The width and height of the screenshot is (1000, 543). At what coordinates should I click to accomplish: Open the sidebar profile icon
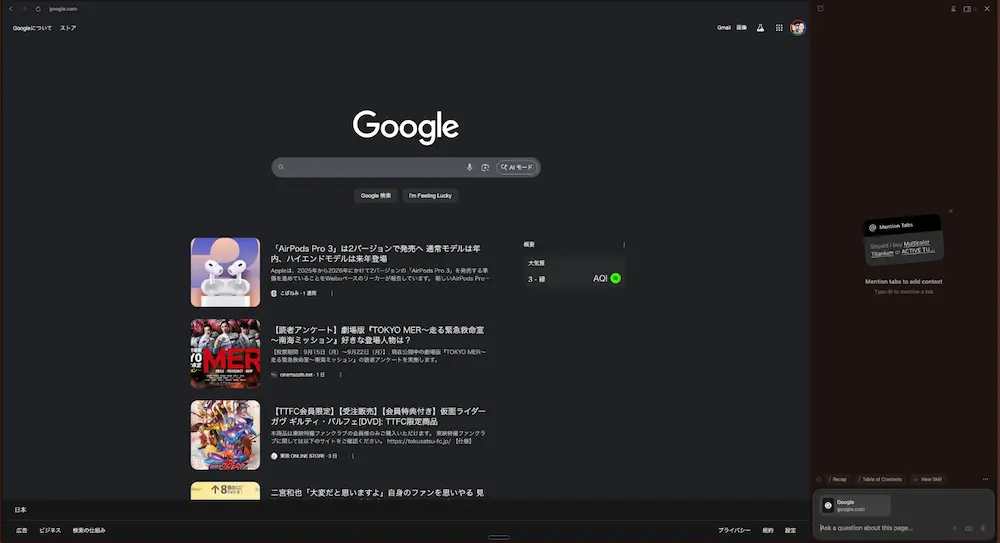[x=953, y=9]
